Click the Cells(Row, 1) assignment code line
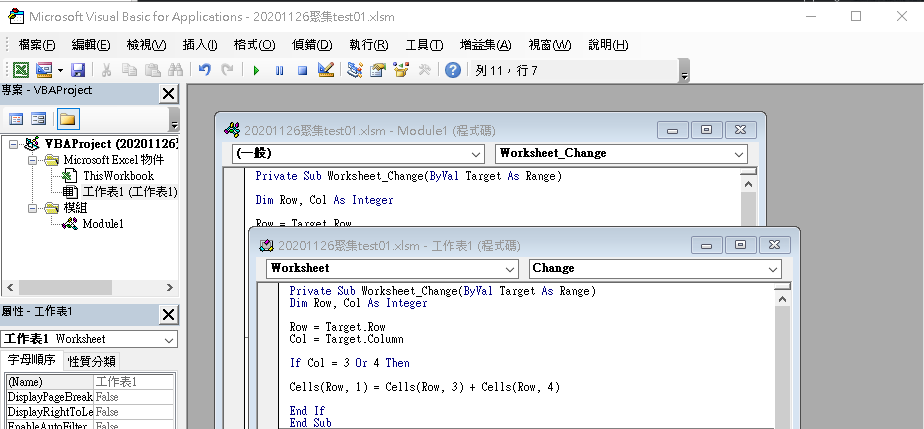The image size is (924, 429). click(424, 387)
